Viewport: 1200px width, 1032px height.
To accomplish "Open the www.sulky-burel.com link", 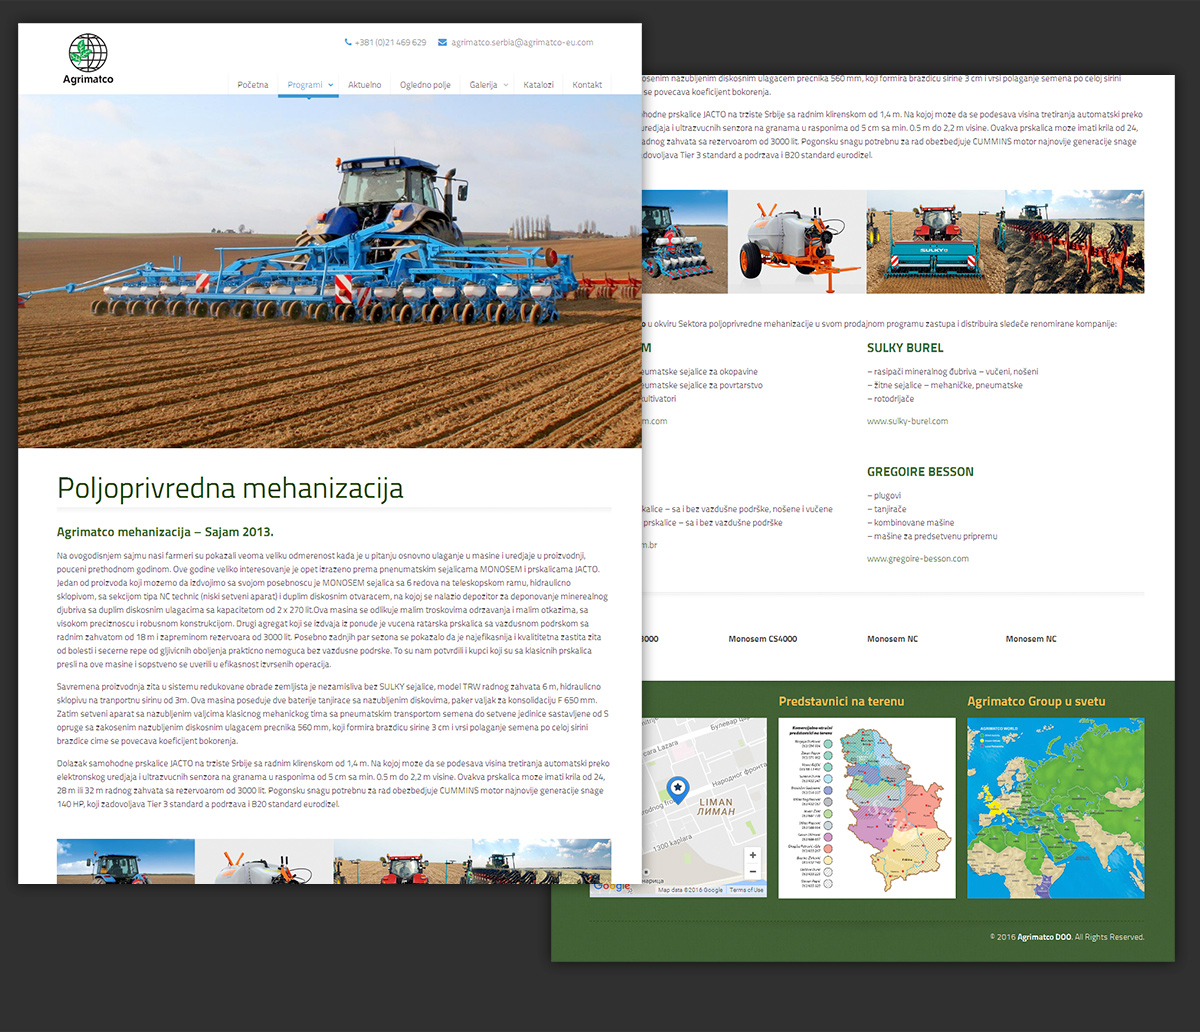I will pos(907,421).
